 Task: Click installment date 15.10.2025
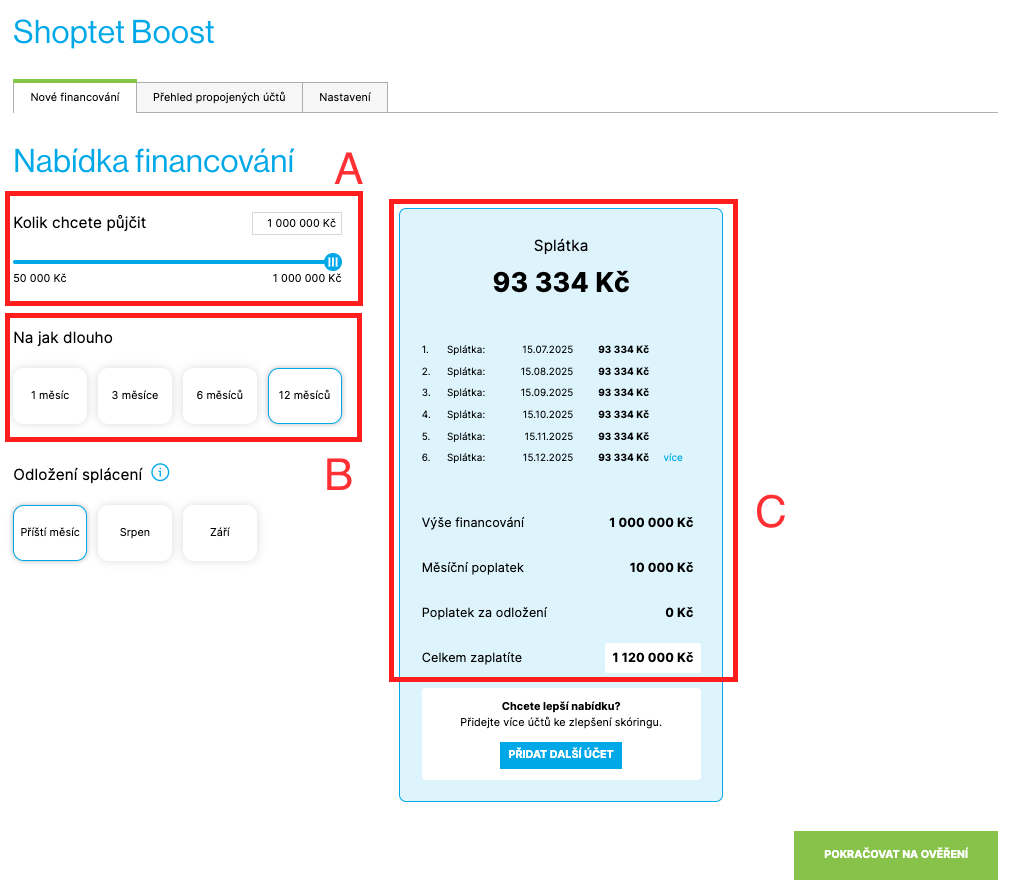point(547,414)
